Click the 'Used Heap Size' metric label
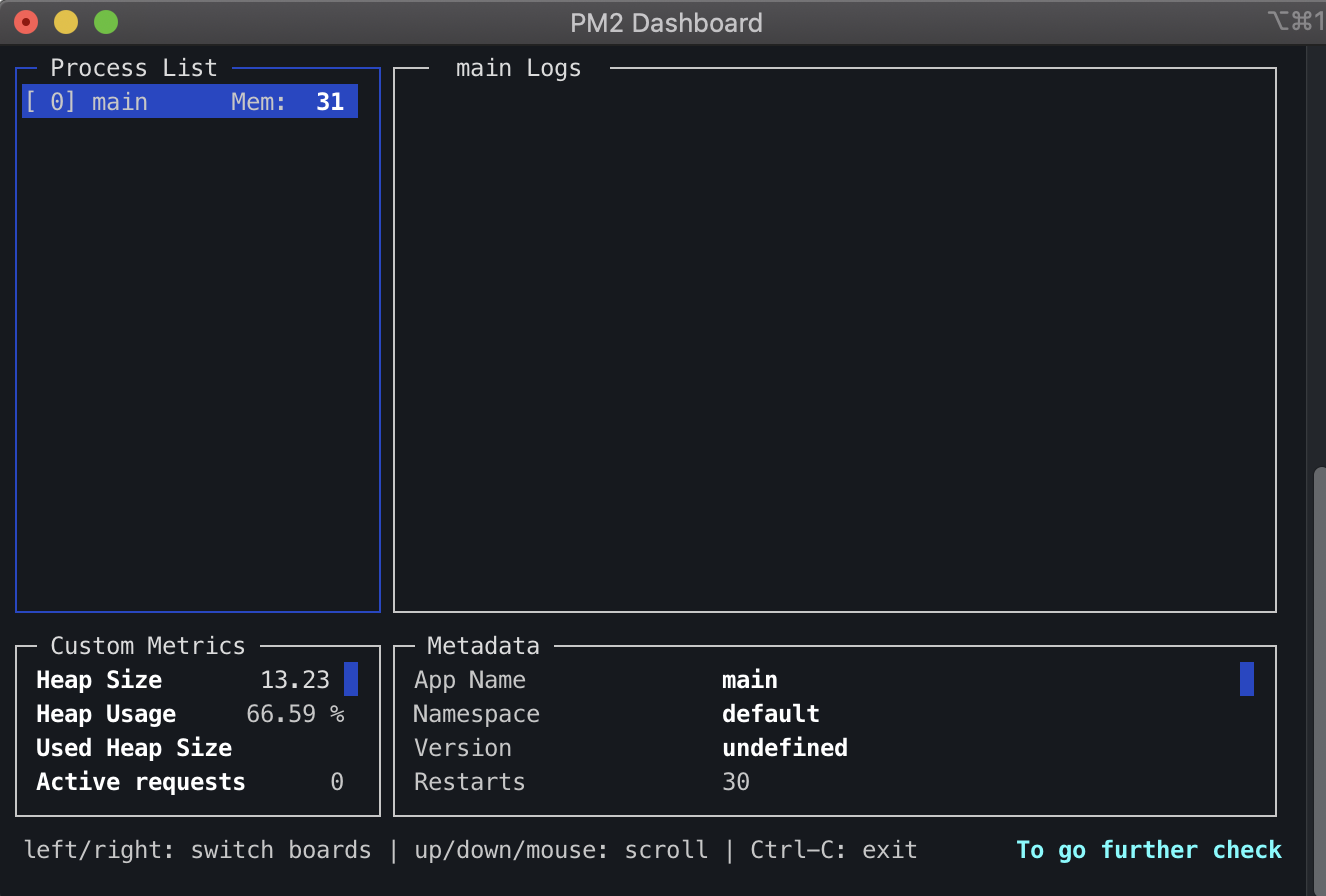 [x=134, y=748]
